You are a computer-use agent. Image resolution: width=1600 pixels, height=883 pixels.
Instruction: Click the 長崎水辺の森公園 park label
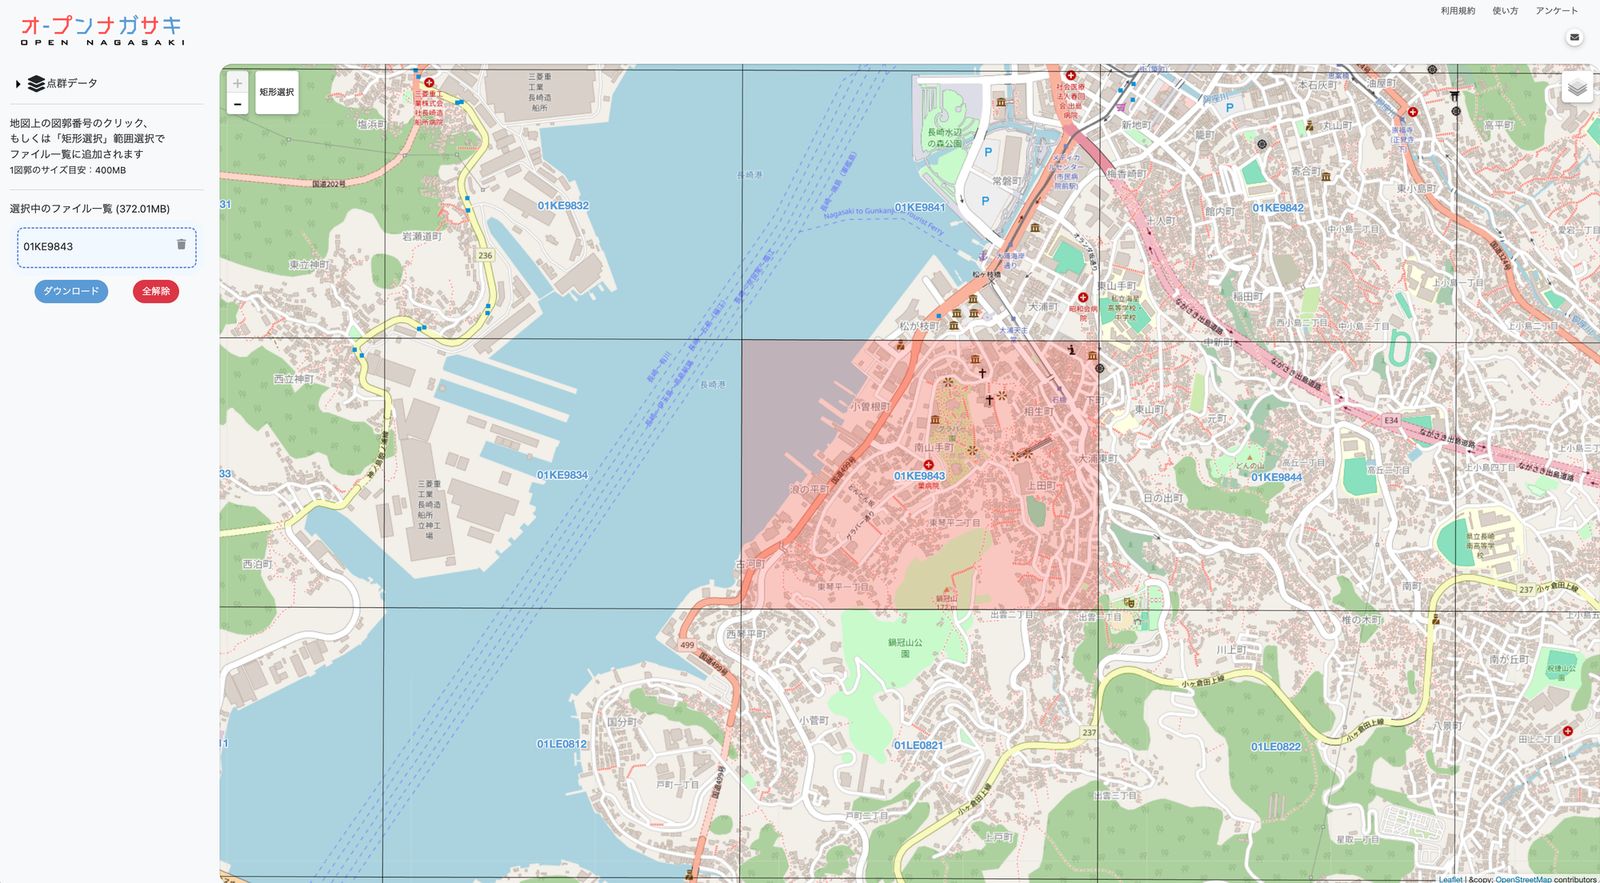tap(944, 137)
